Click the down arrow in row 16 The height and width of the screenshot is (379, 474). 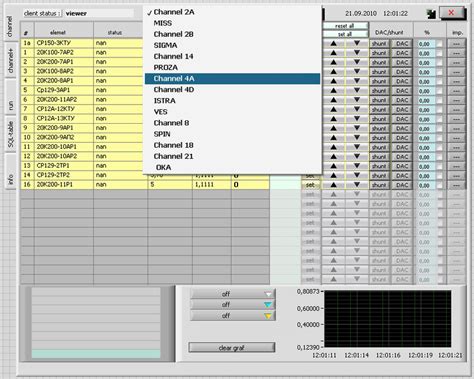tap(357, 185)
